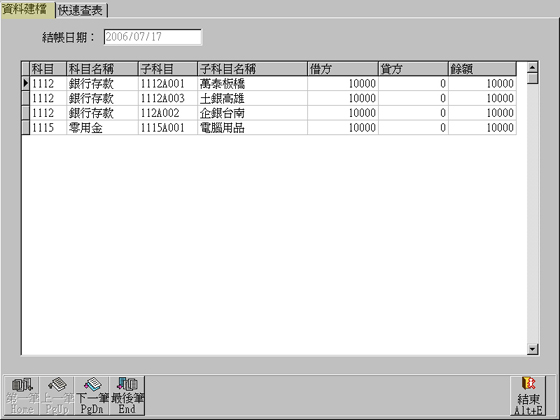Click 銀行存款 in the 112A002 row
Screen dimensions: 560x420
102,113
